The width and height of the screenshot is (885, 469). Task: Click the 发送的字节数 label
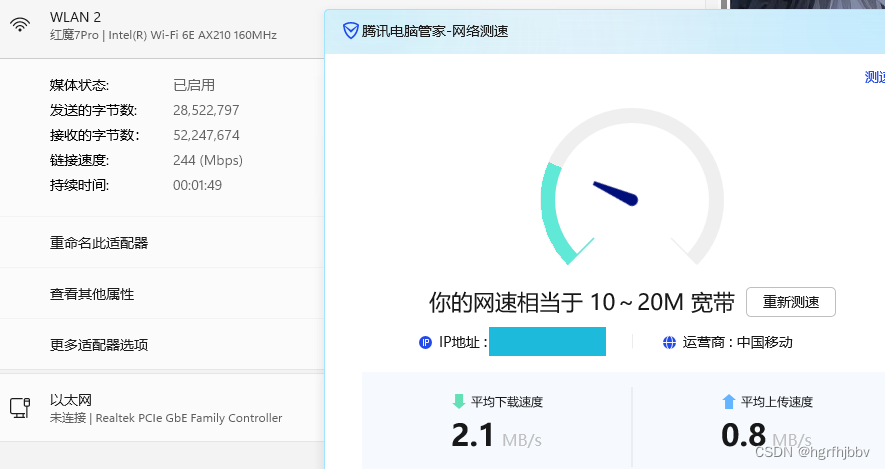coord(93,110)
